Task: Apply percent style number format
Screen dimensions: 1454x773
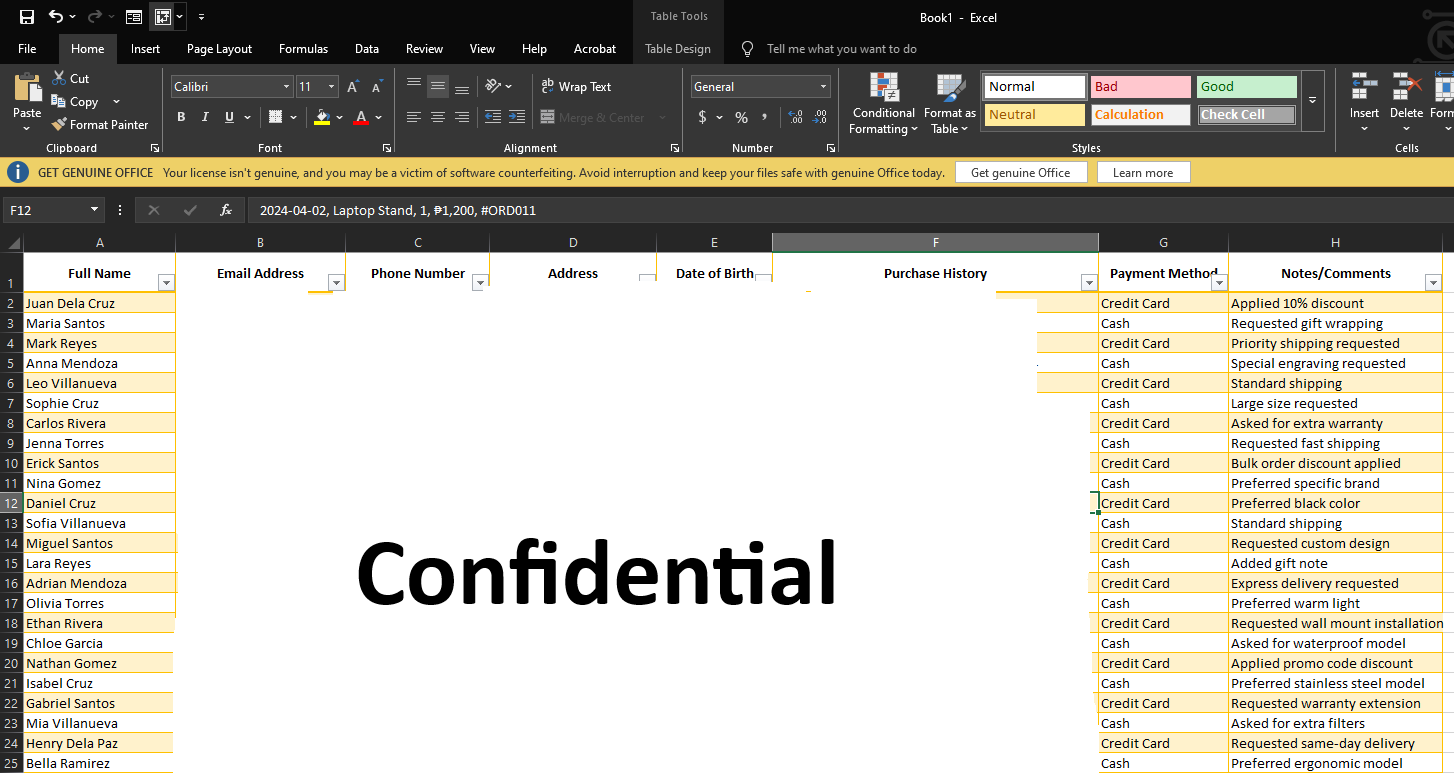Action: pyautogui.click(x=741, y=117)
